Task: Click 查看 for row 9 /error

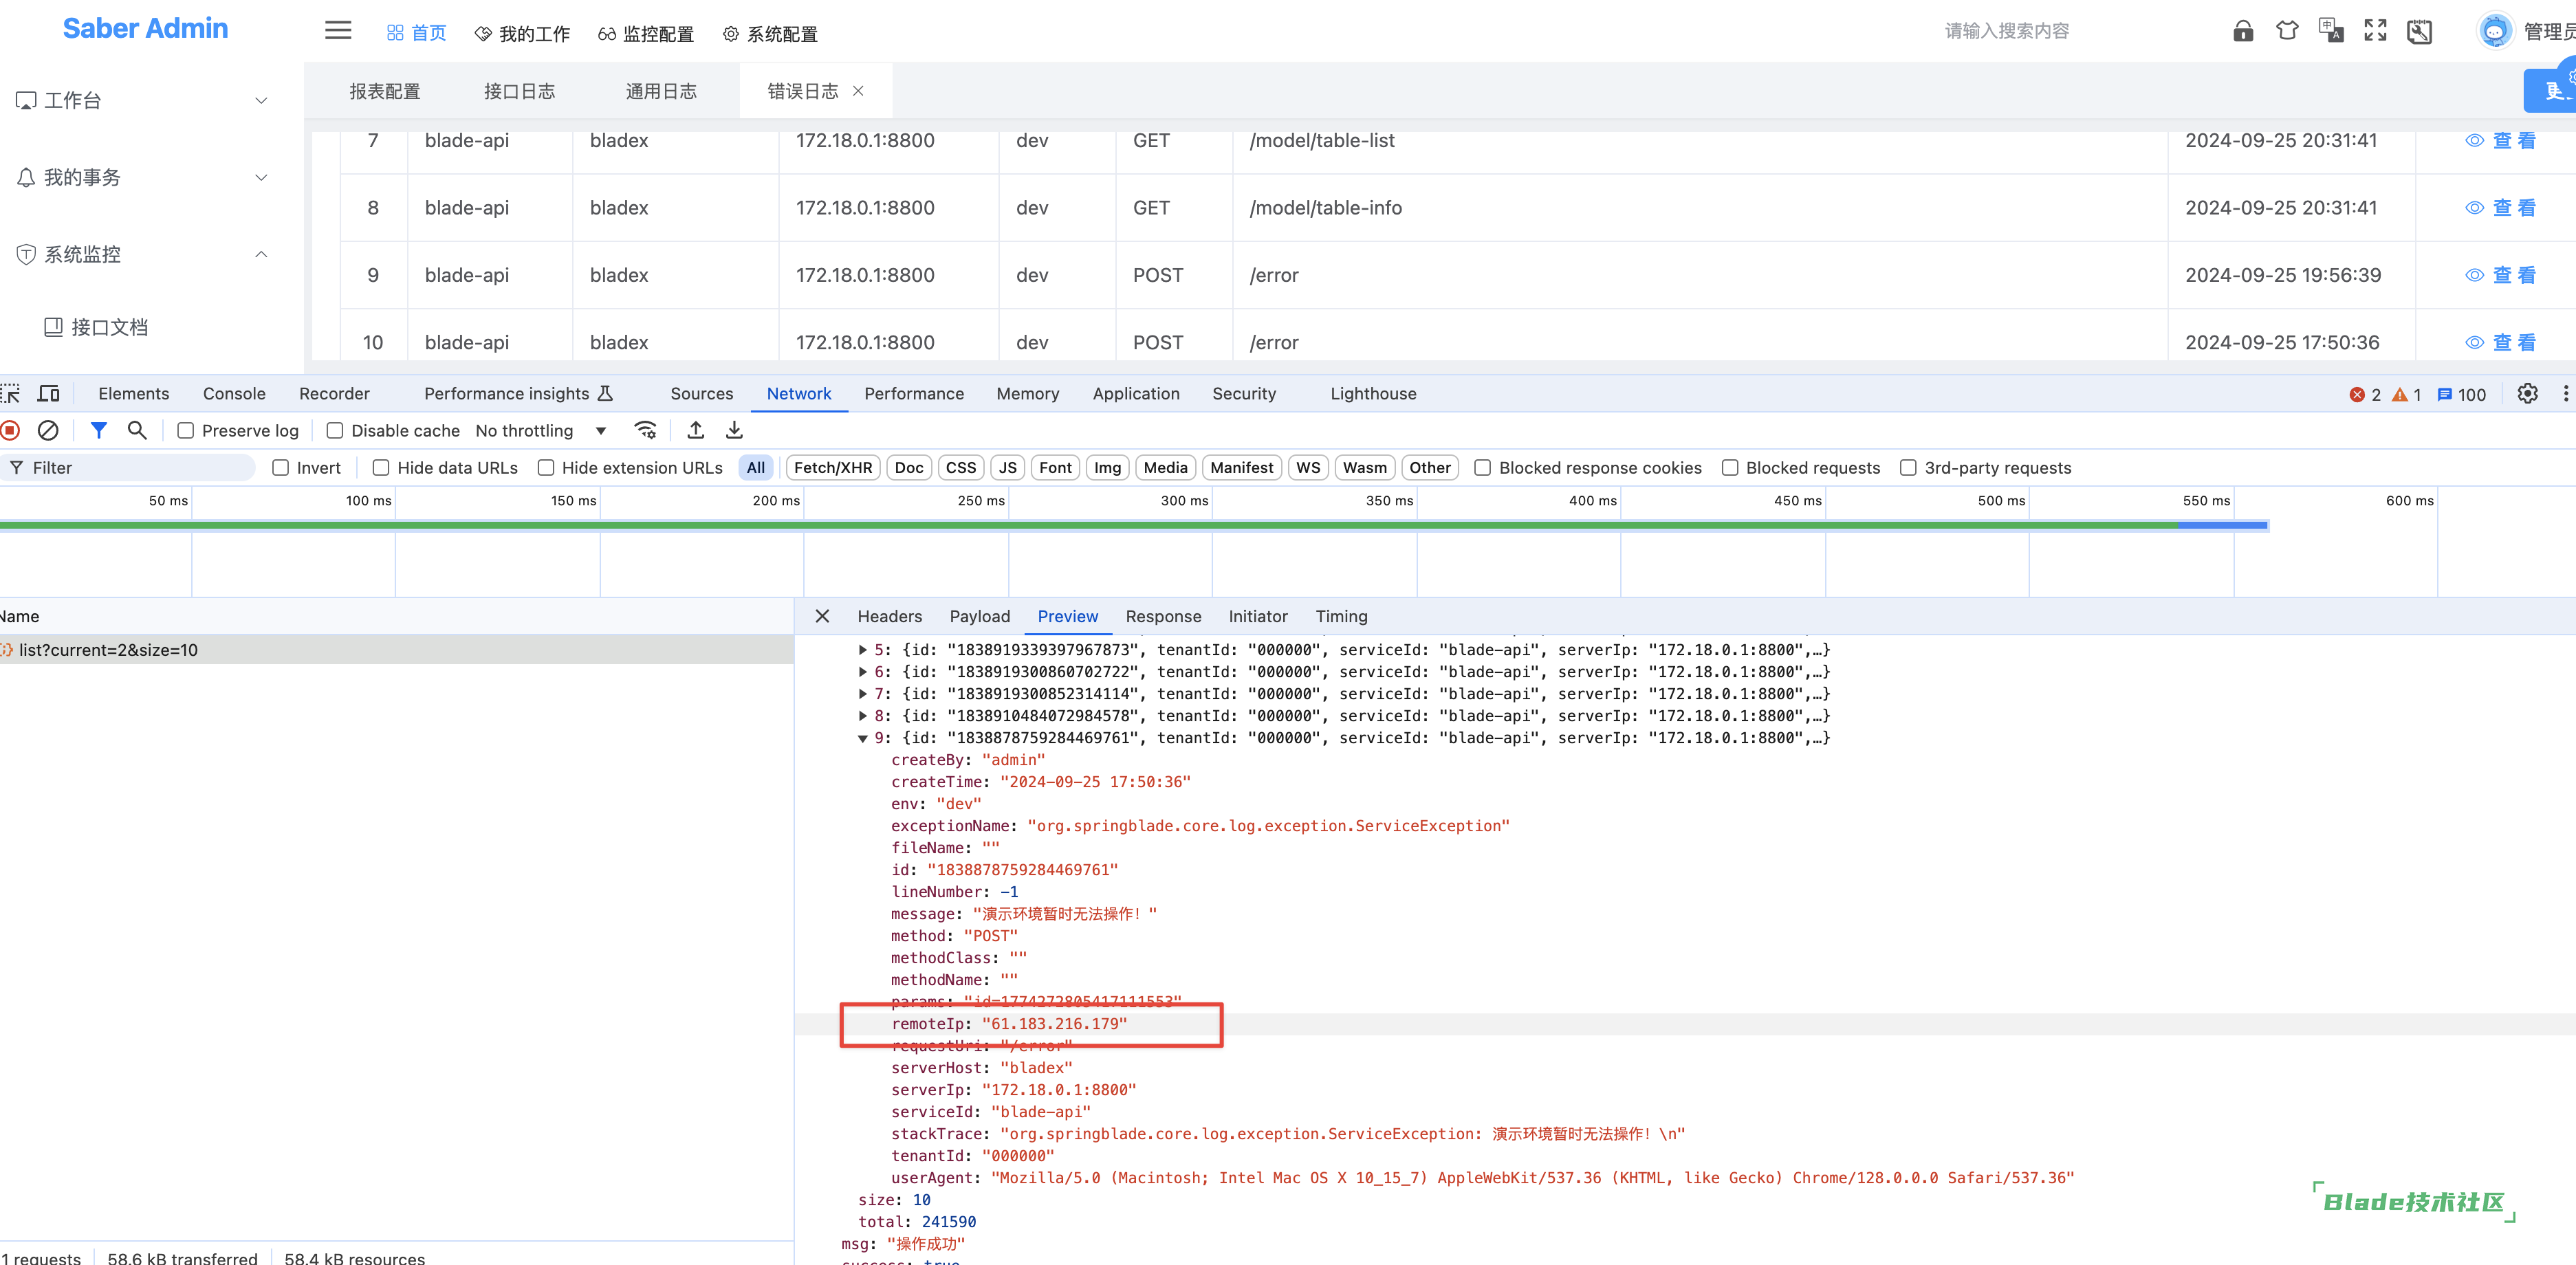Action: 2501,275
